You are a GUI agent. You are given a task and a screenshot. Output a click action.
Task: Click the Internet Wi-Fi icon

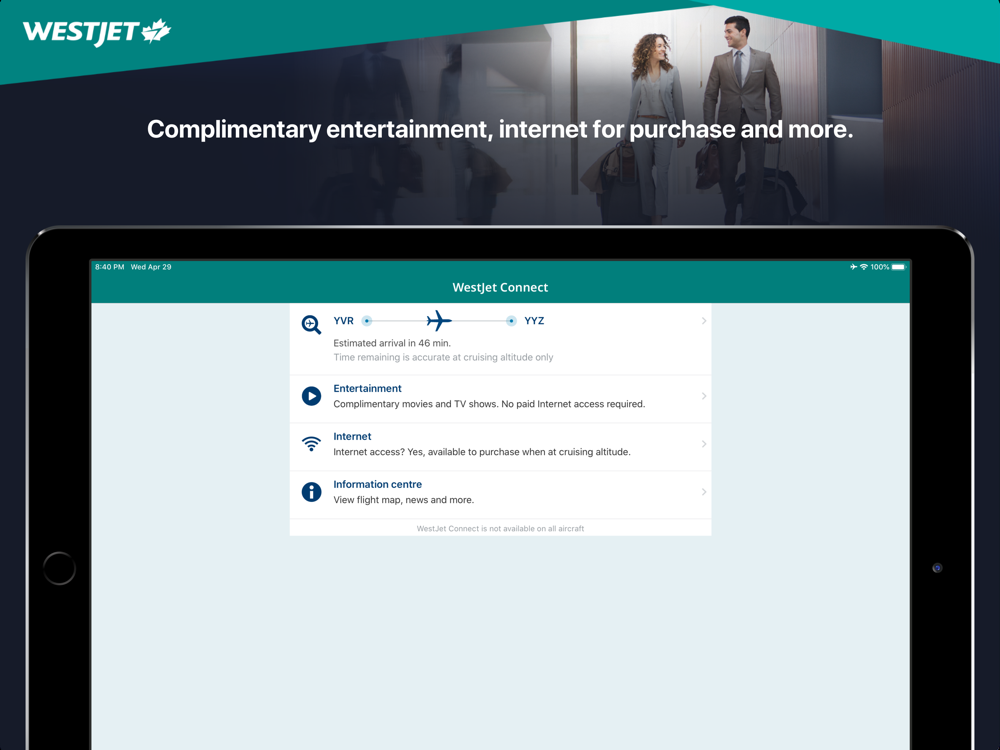click(311, 444)
